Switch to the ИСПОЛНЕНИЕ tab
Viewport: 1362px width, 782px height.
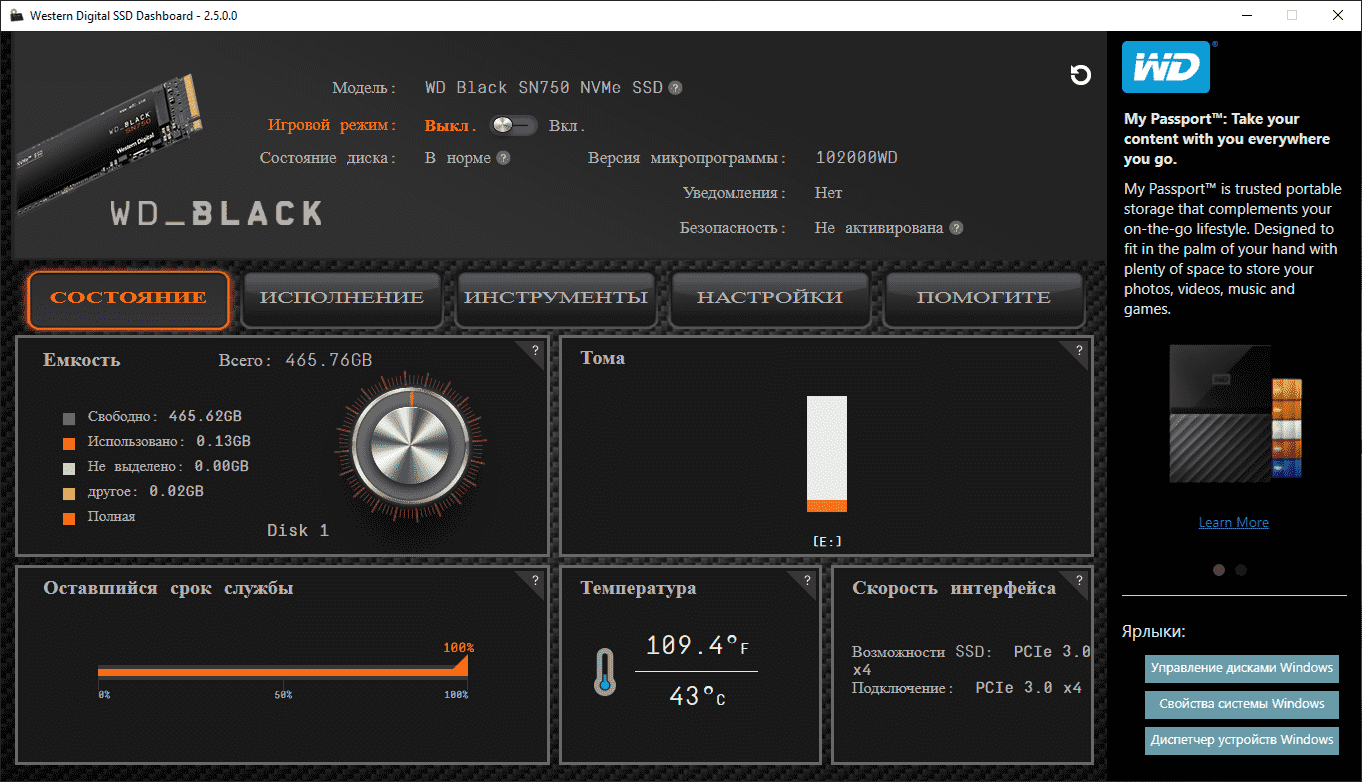coord(341,298)
